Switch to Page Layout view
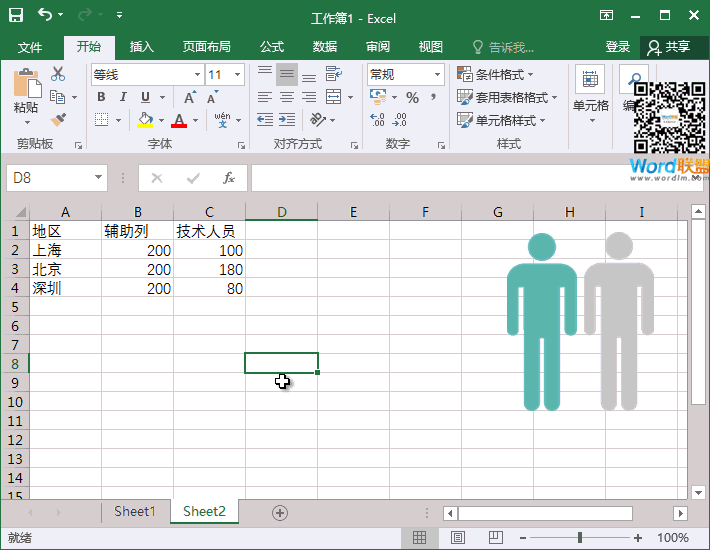This screenshot has width=710, height=550. tap(458, 538)
